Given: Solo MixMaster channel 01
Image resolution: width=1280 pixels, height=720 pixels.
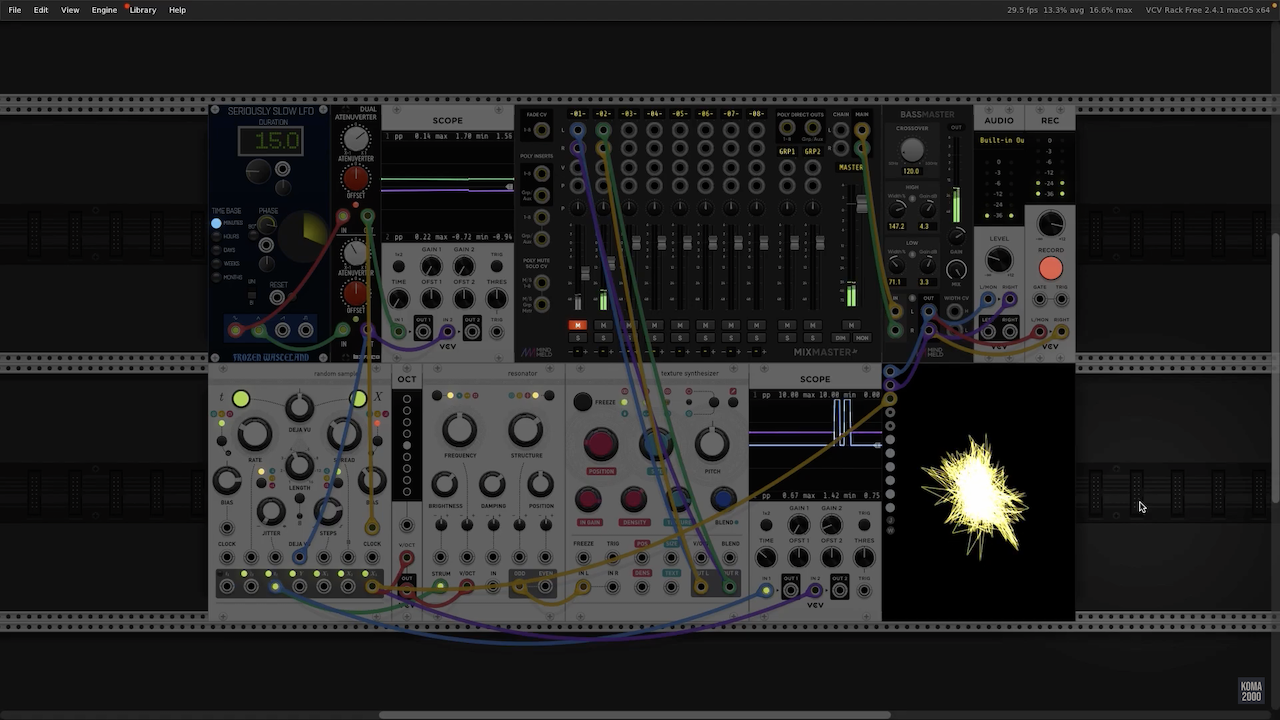Looking at the screenshot, I should pyautogui.click(x=577, y=338).
